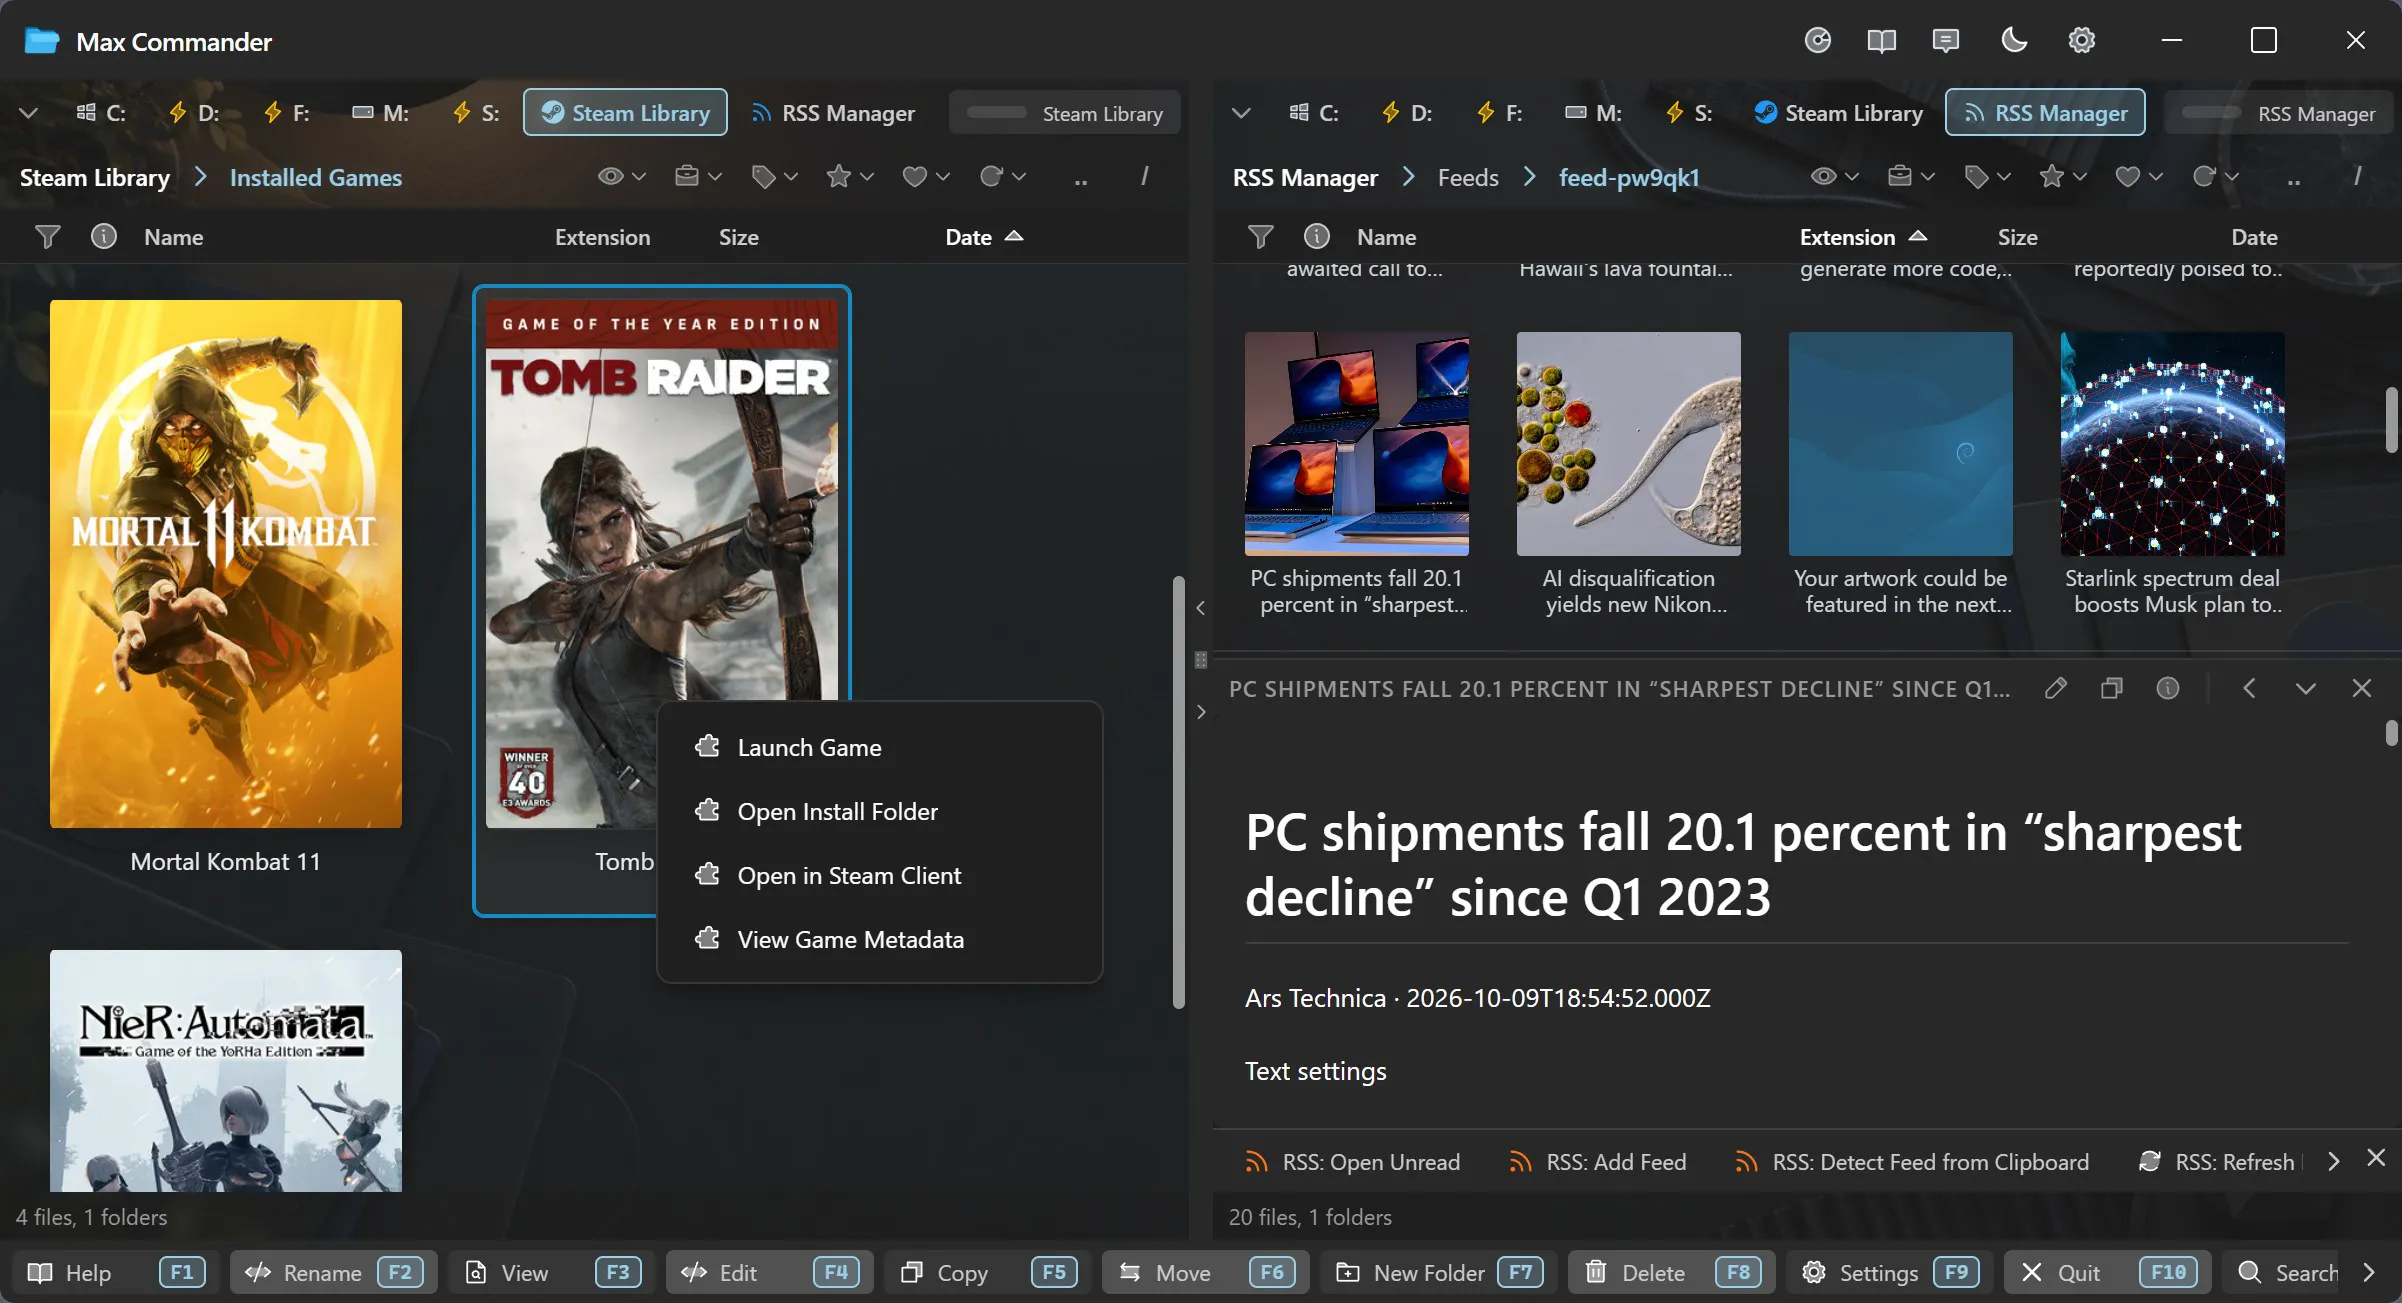Screen dimensions: 2402x1303
Task: Choose Open in Steam Client
Action: click(879, 876)
